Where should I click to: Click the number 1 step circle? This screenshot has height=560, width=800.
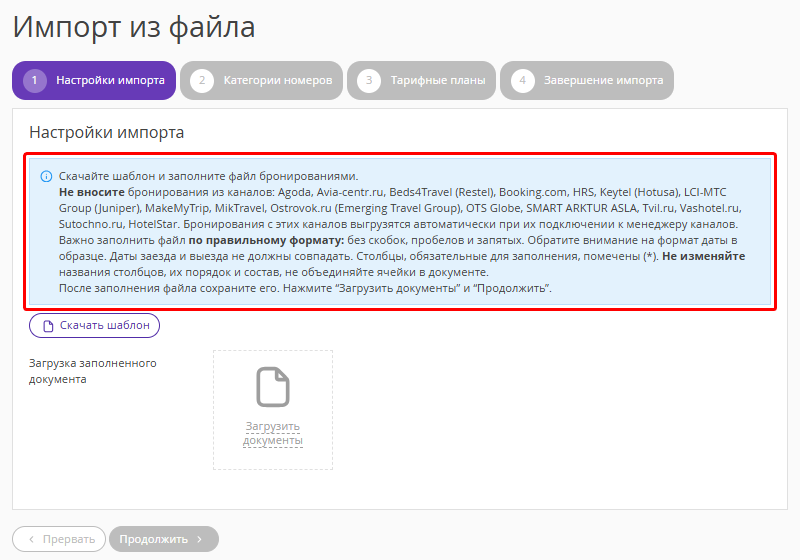pyautogui.click(x=35, y=81)
